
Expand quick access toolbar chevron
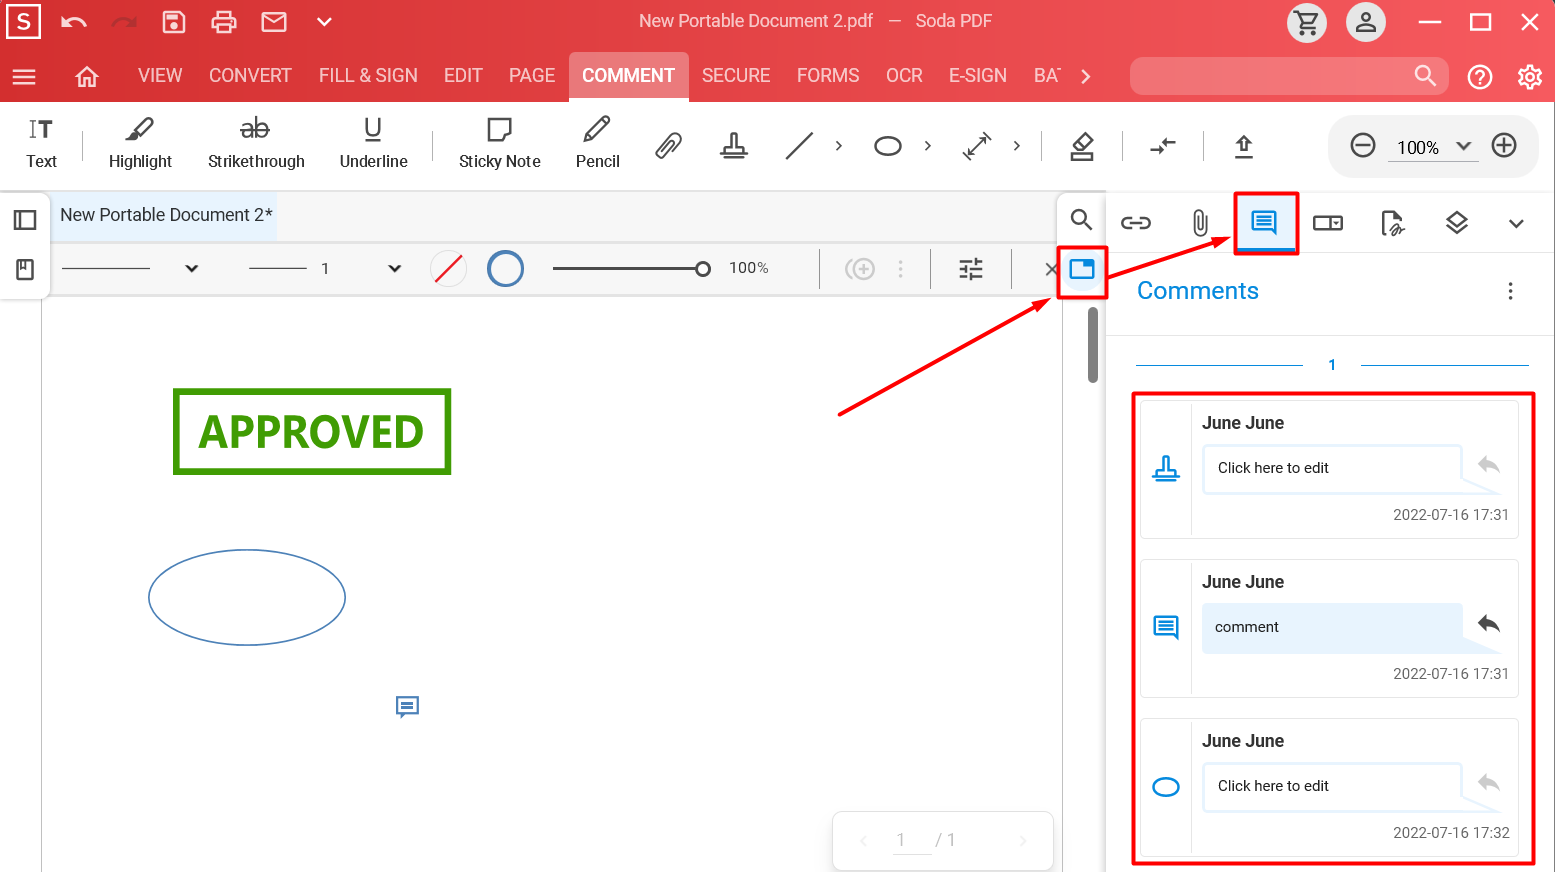[x=324, y=22]
